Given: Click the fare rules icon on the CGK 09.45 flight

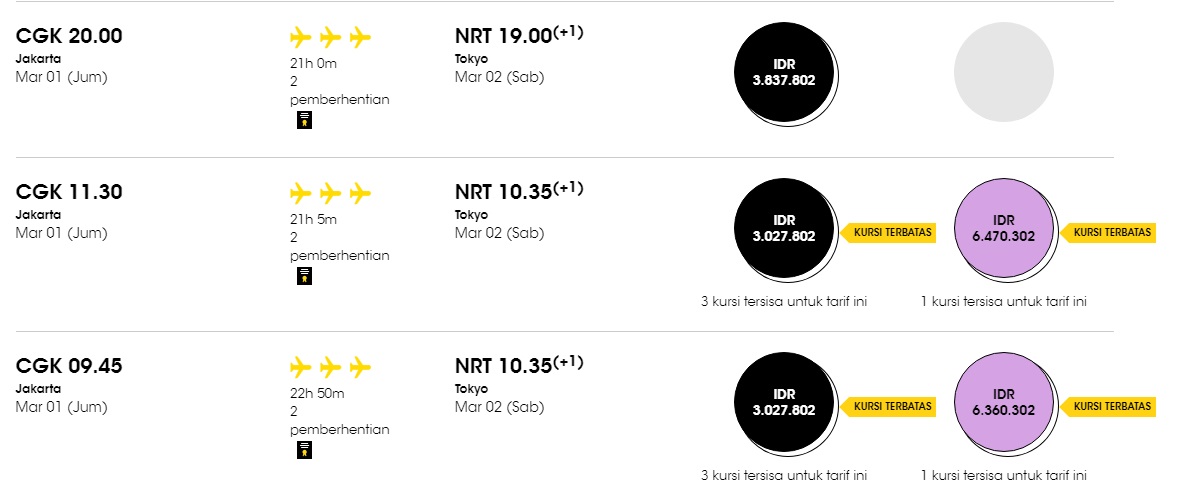Looking at the screenshot, I should (x=305, y=450).
